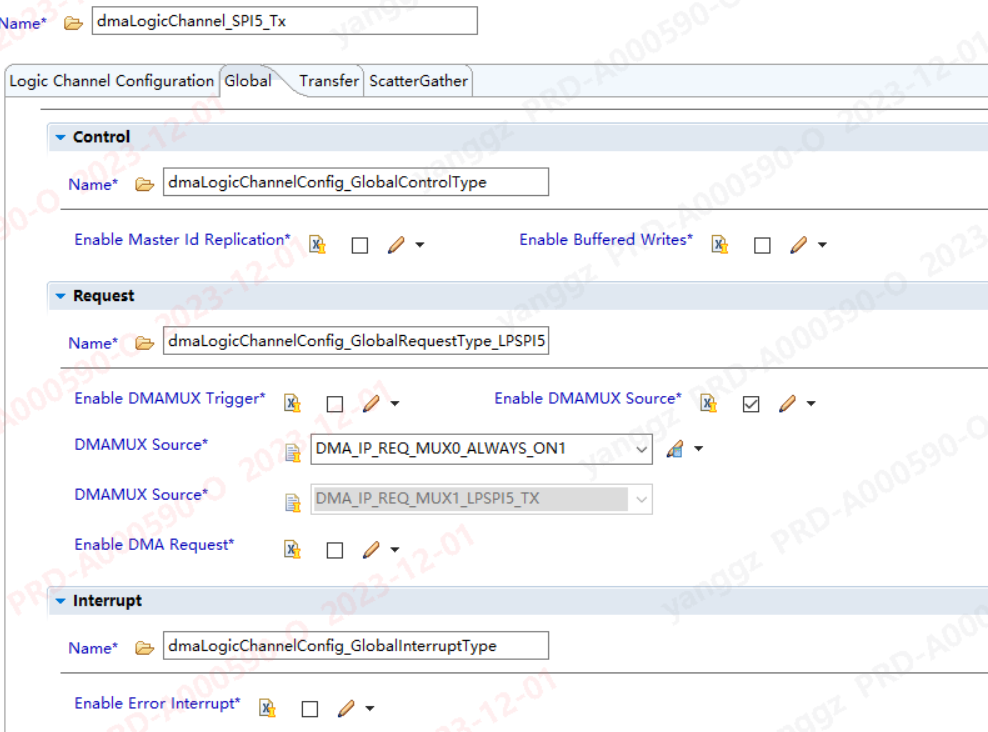Click the Enable DMA Request label

point(154,545)
